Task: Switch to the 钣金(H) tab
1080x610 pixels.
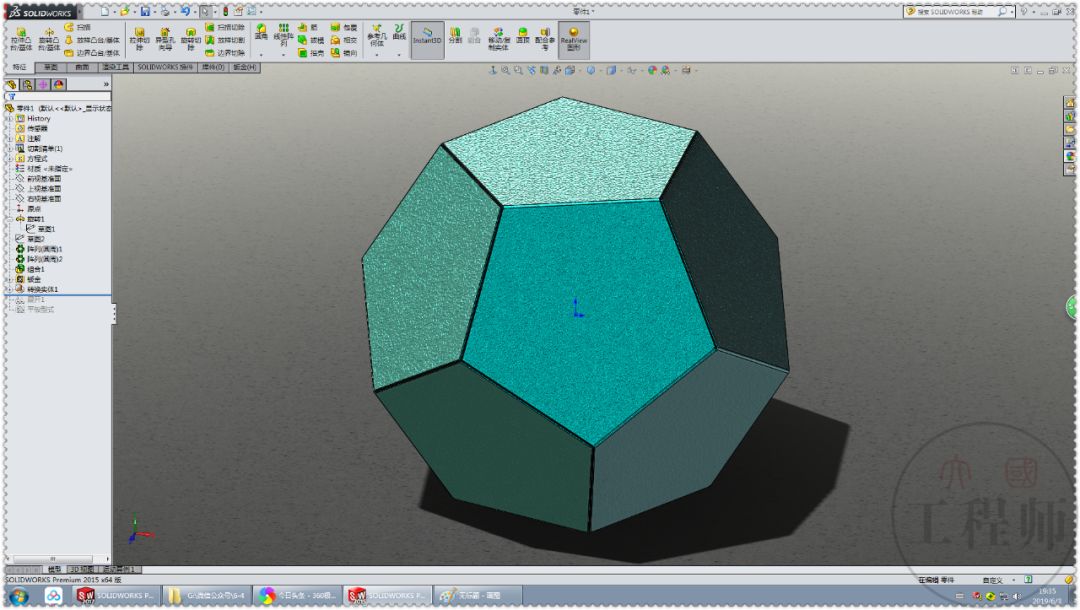Action: coord(244,67)
